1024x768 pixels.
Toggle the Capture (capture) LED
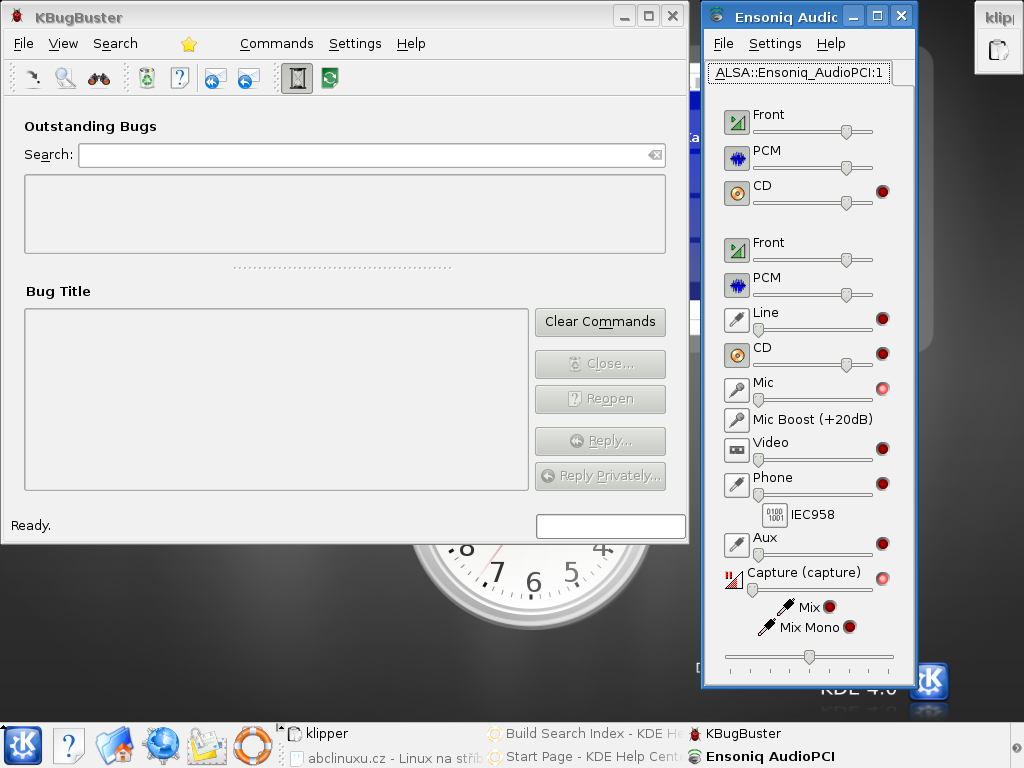[882, 579]
